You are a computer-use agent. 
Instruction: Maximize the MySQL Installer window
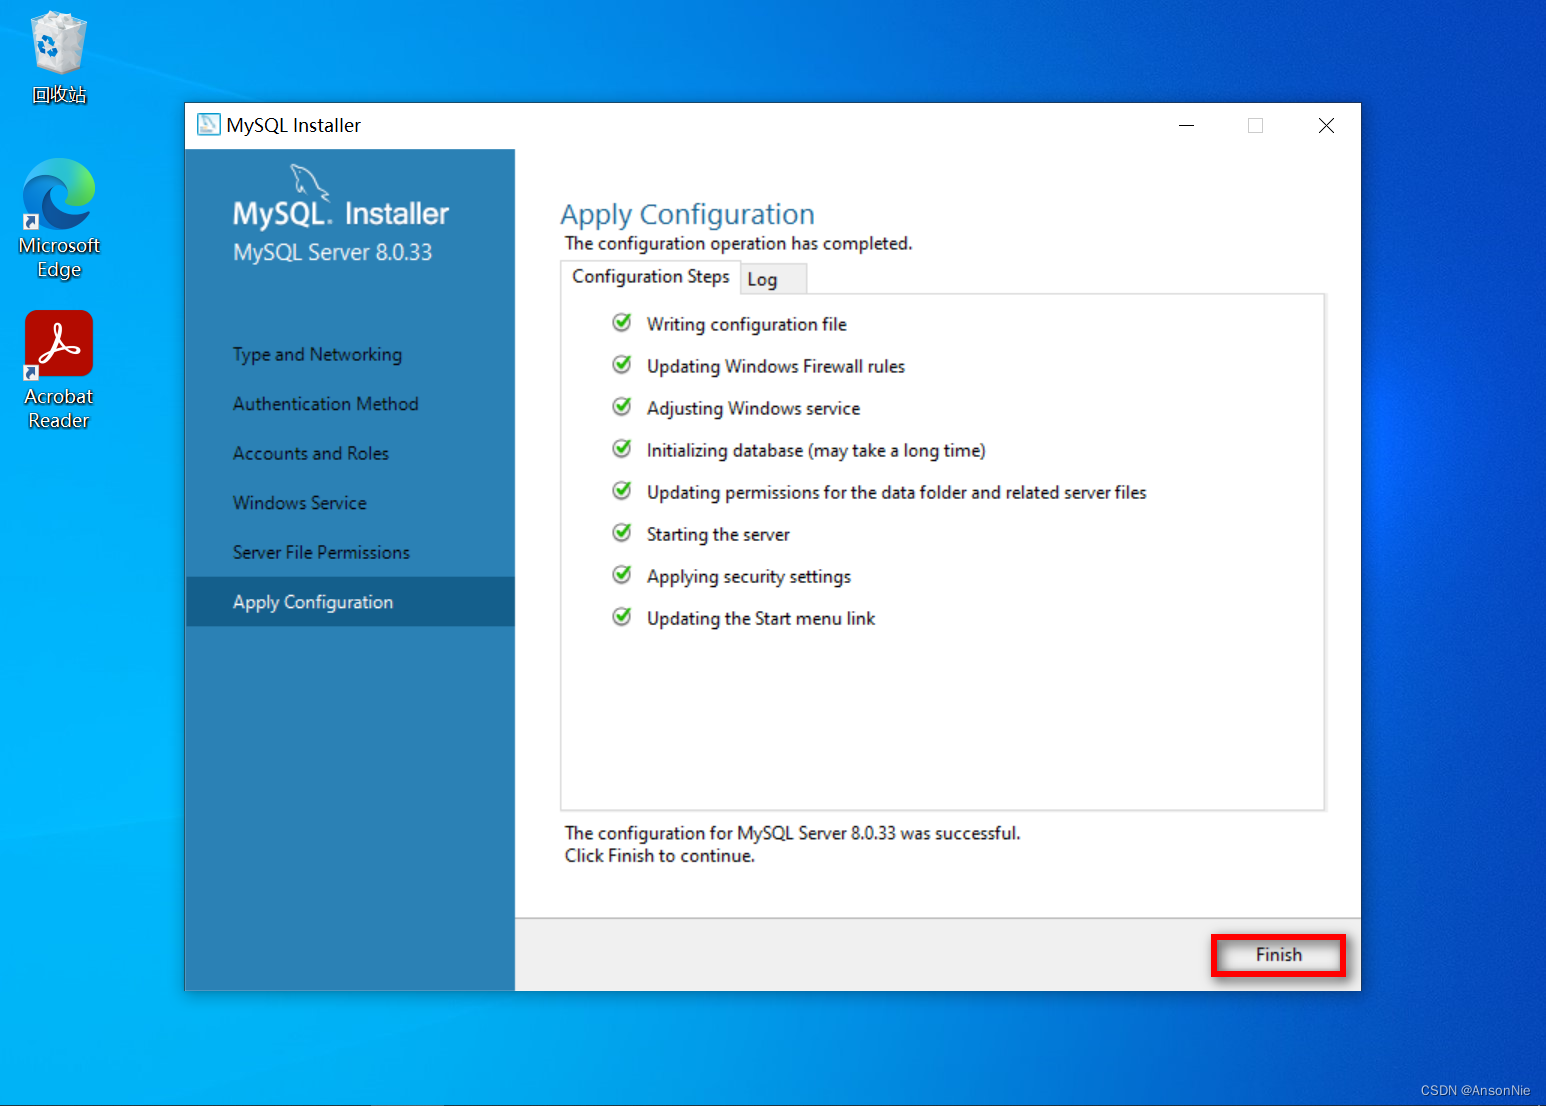[x=1256, y=125]
